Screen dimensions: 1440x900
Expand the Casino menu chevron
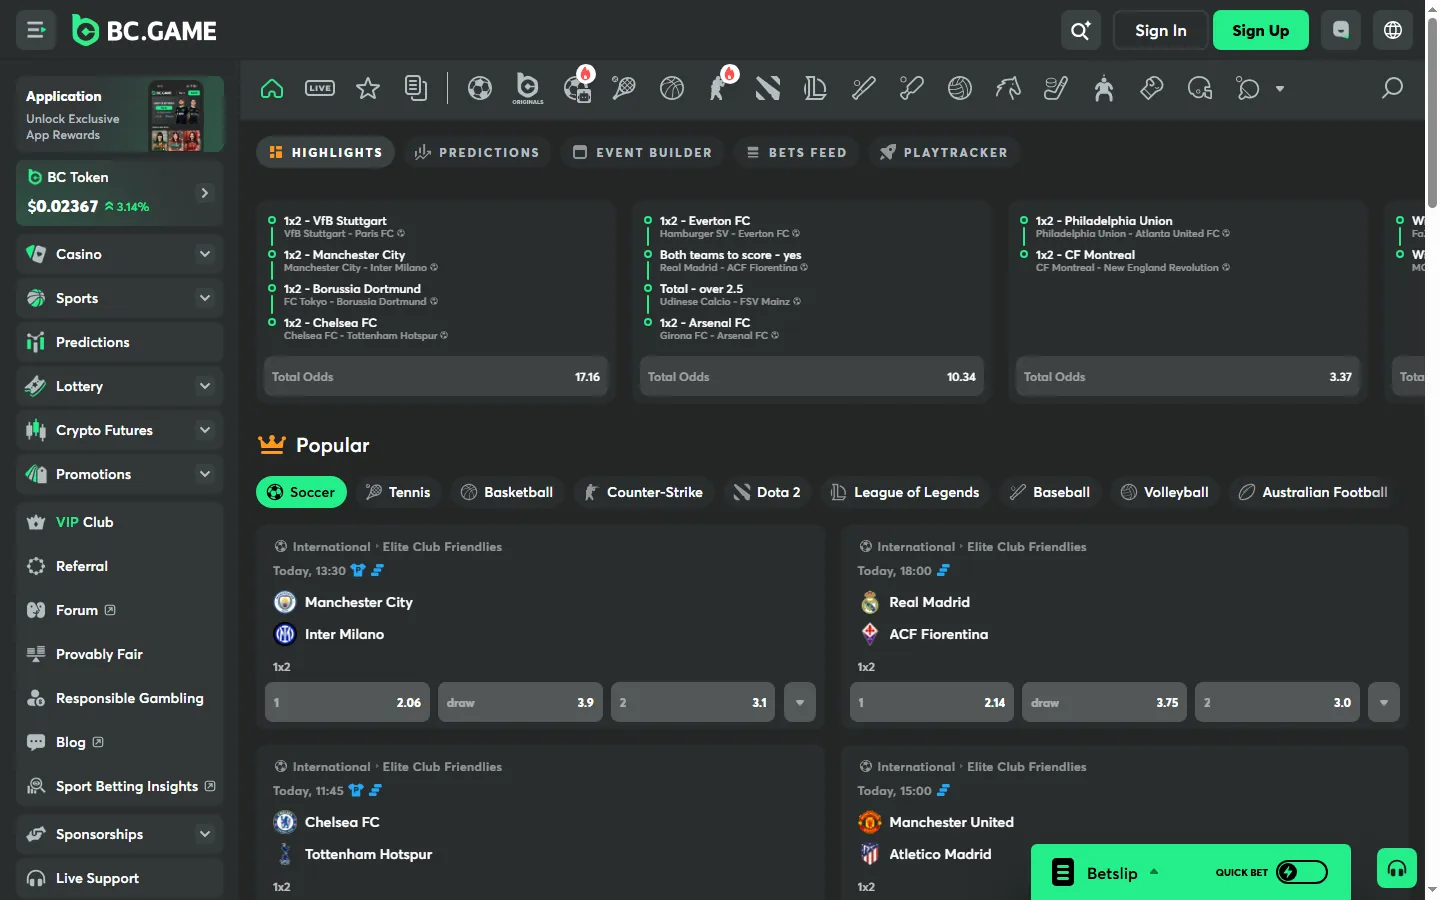pyautogui.click(x=205, y=254)
